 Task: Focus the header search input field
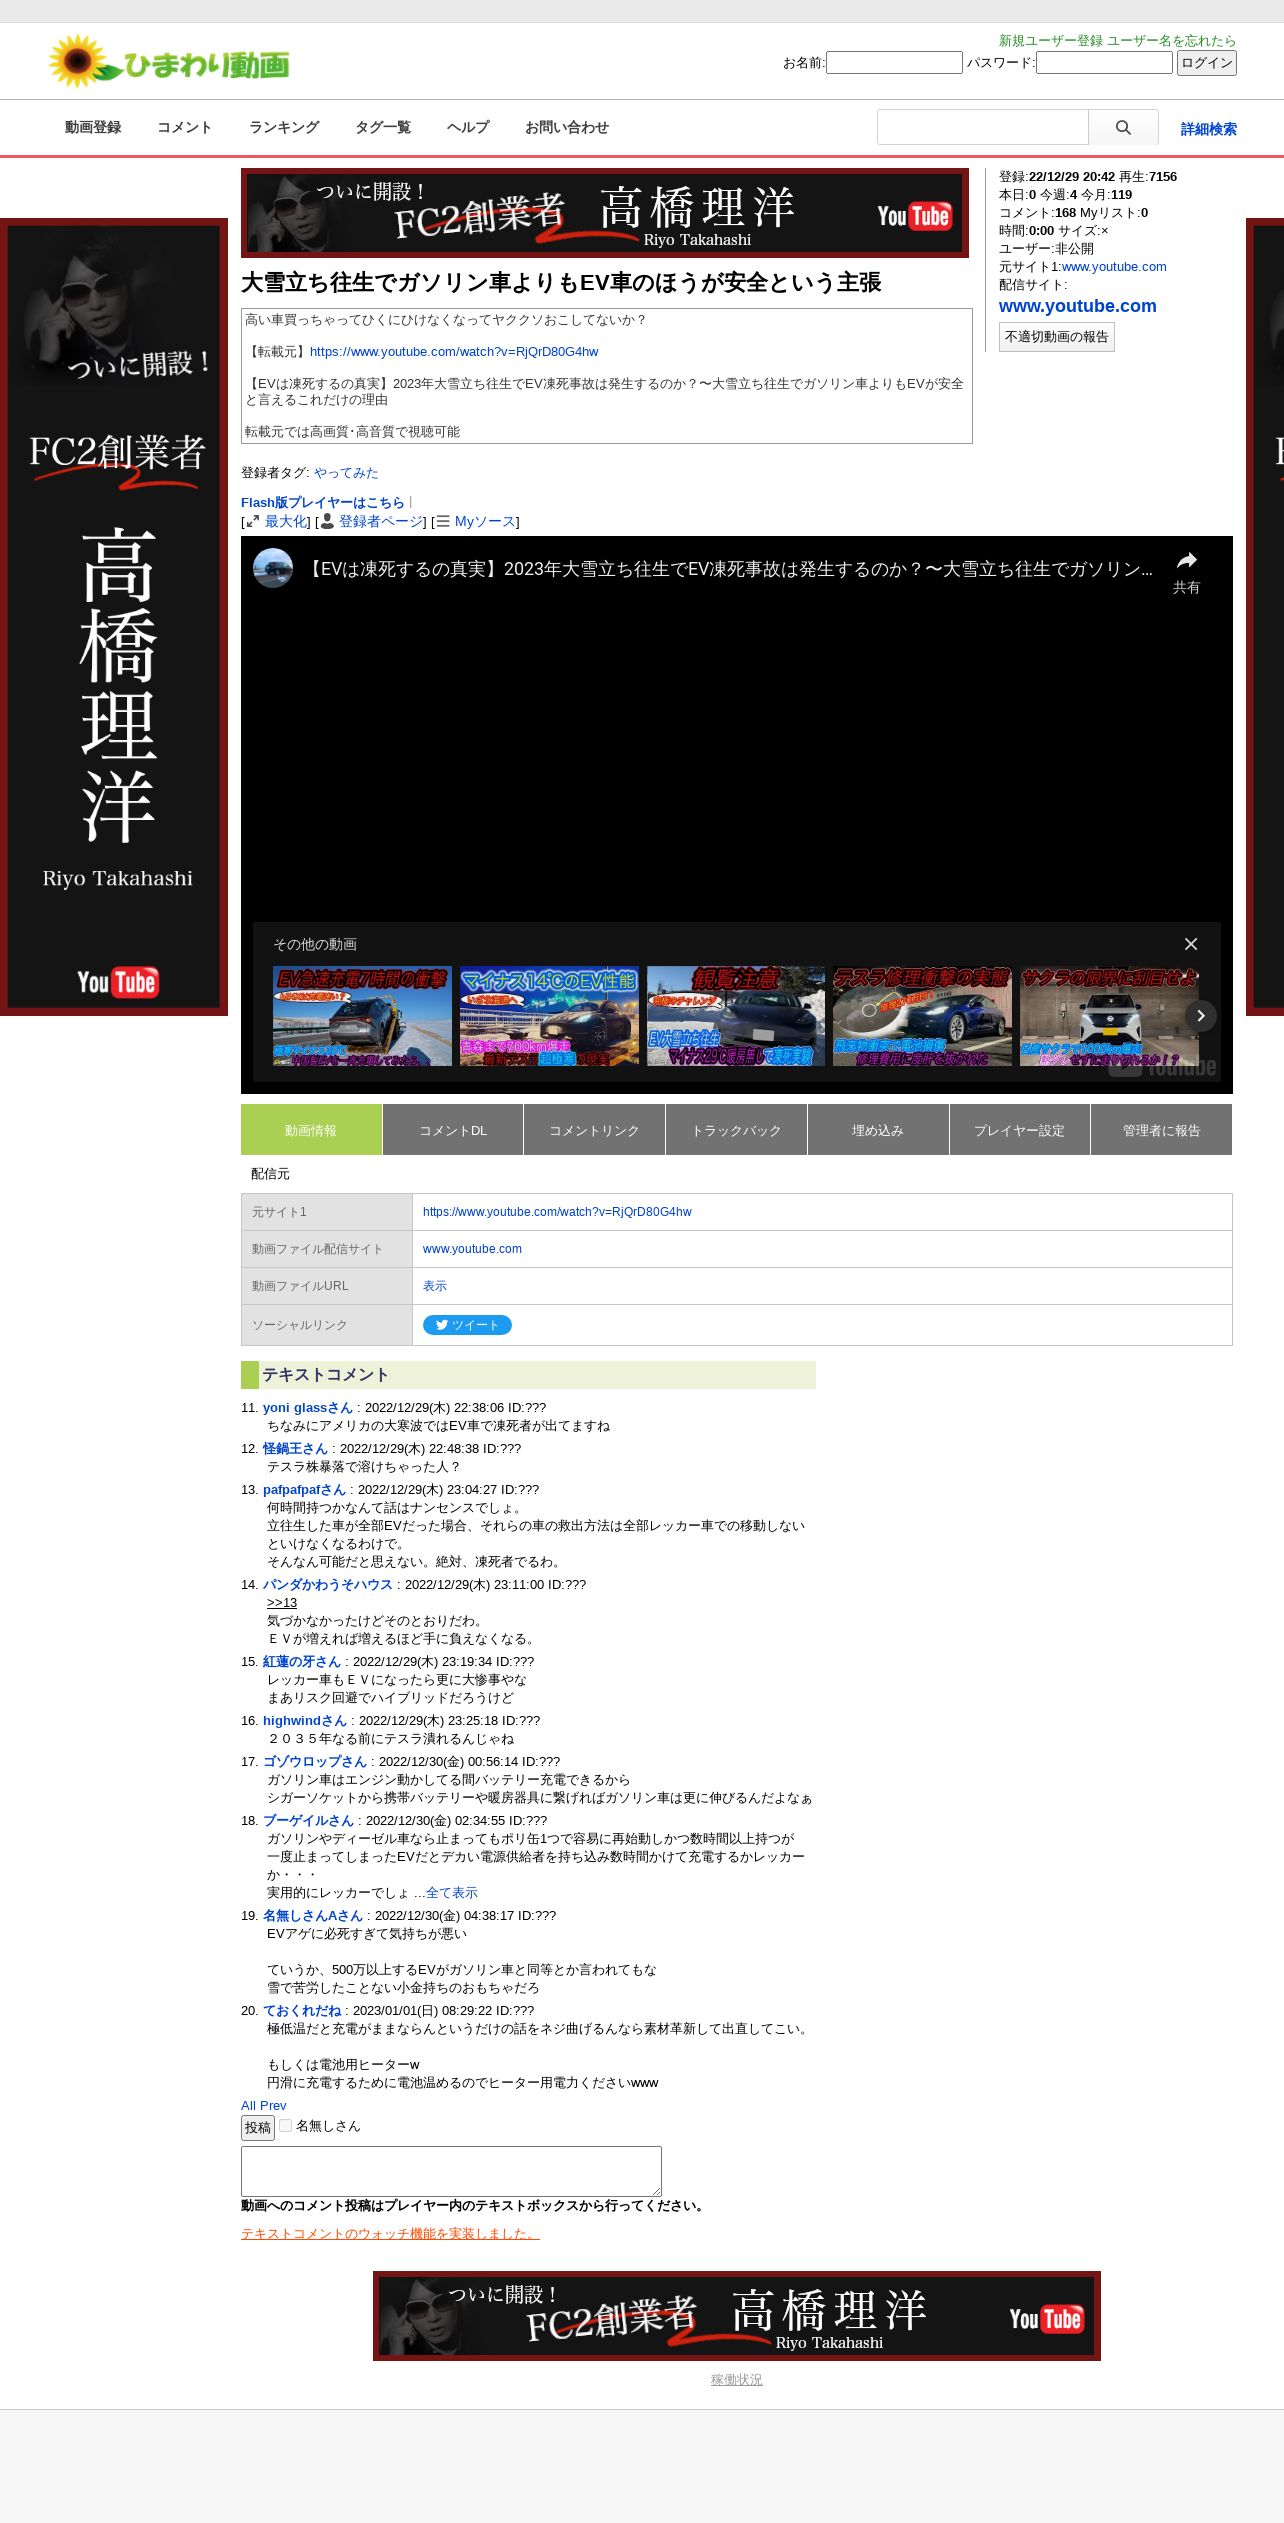point(983,128)
